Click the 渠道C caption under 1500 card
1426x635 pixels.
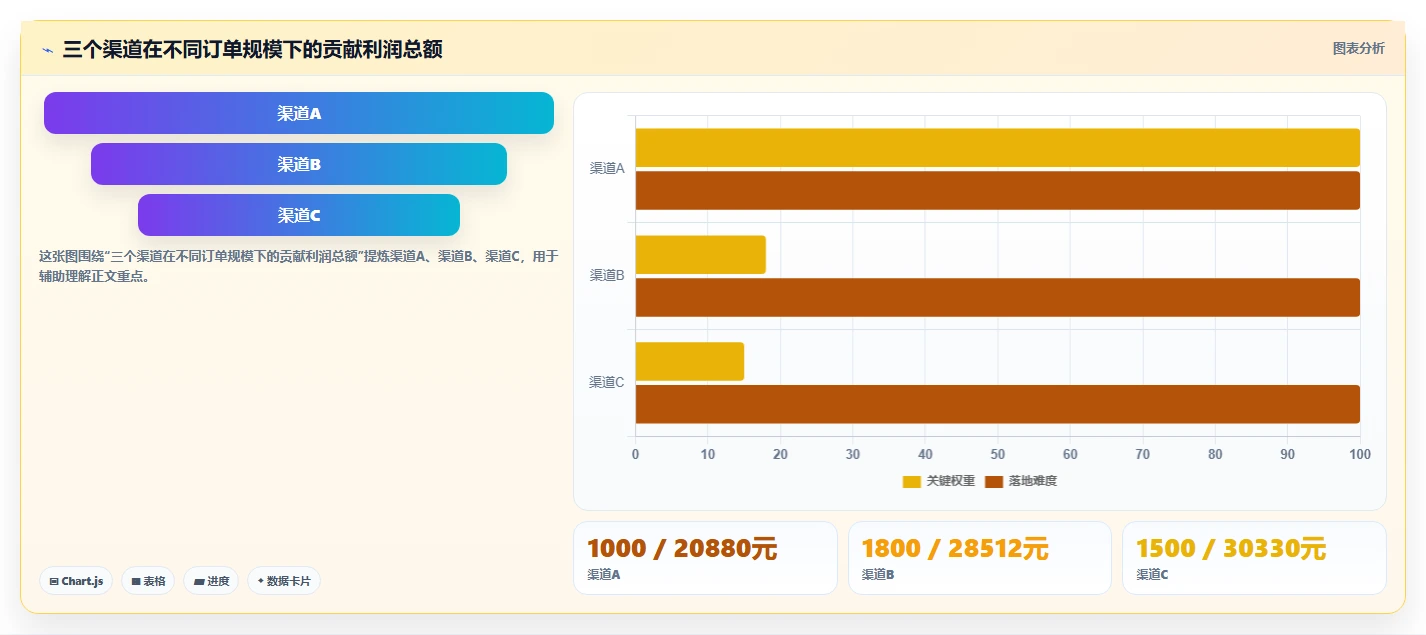[x=1152, y=575]
